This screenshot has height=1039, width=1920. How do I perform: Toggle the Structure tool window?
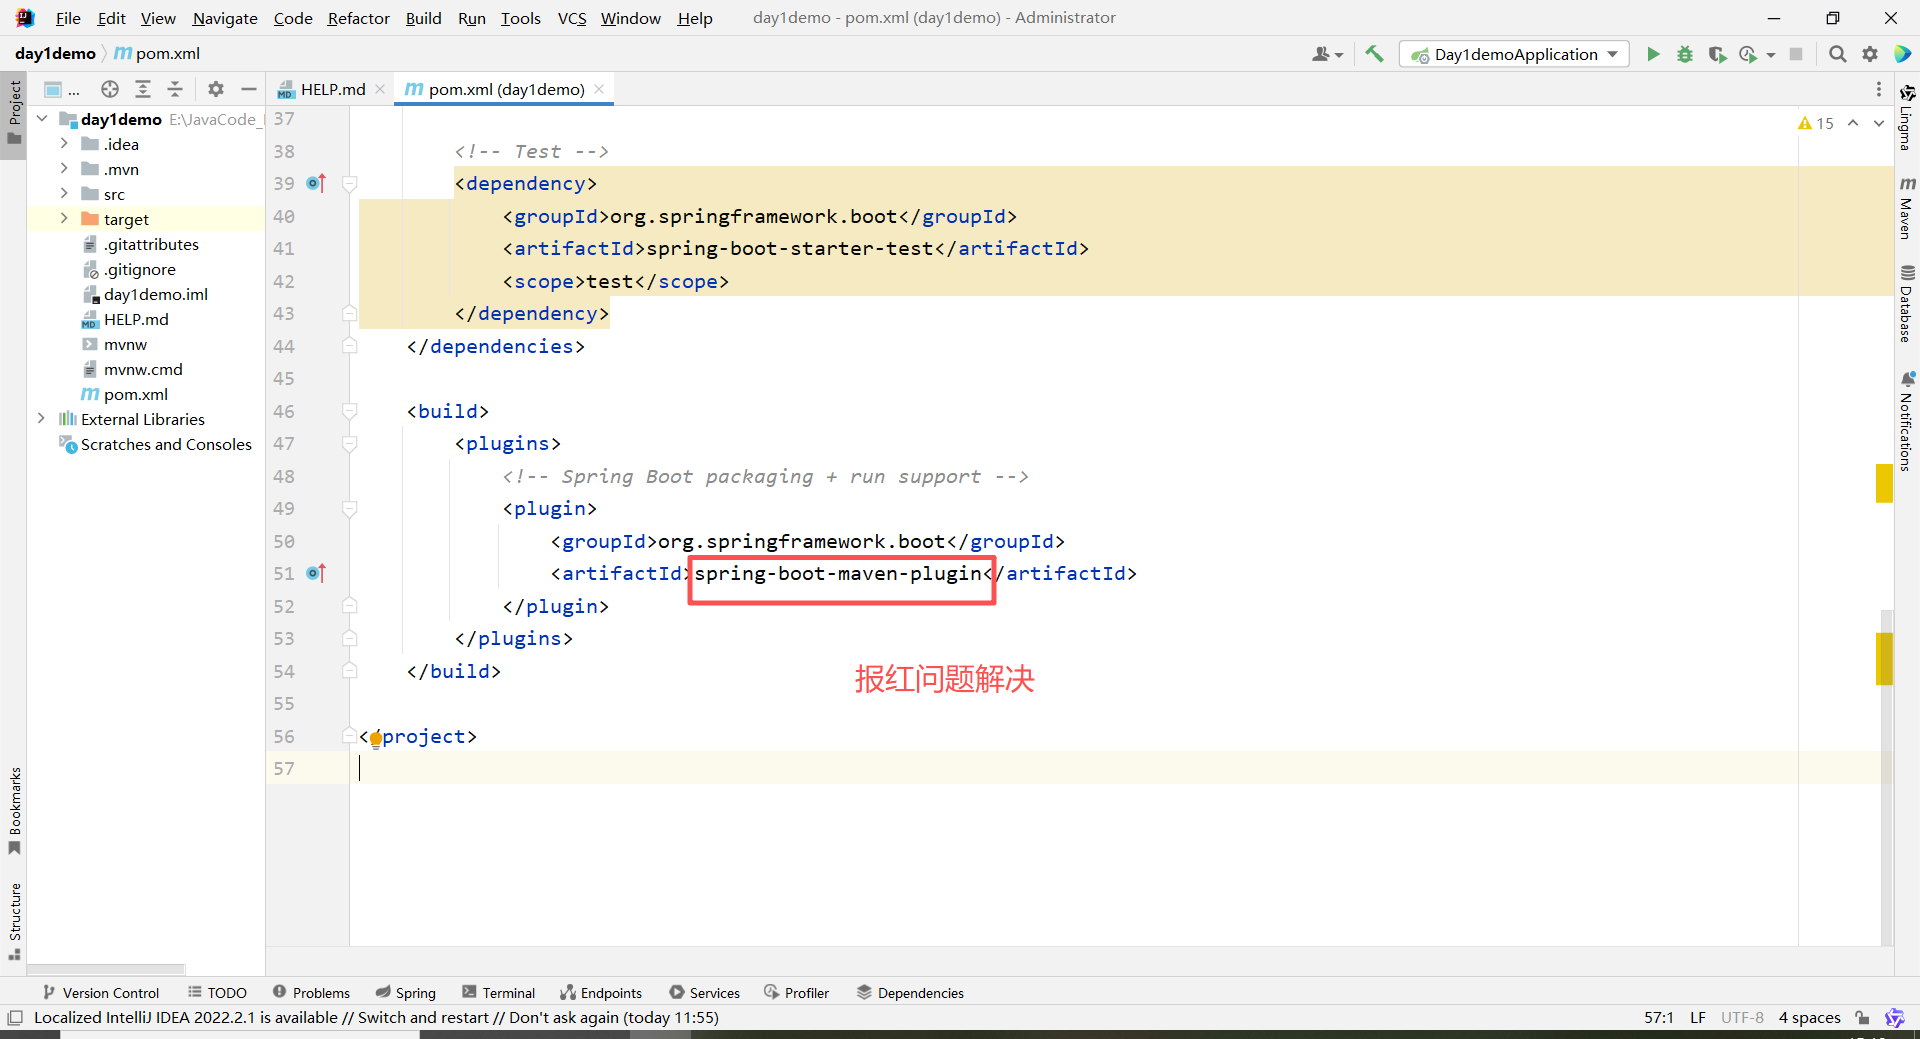14,921
